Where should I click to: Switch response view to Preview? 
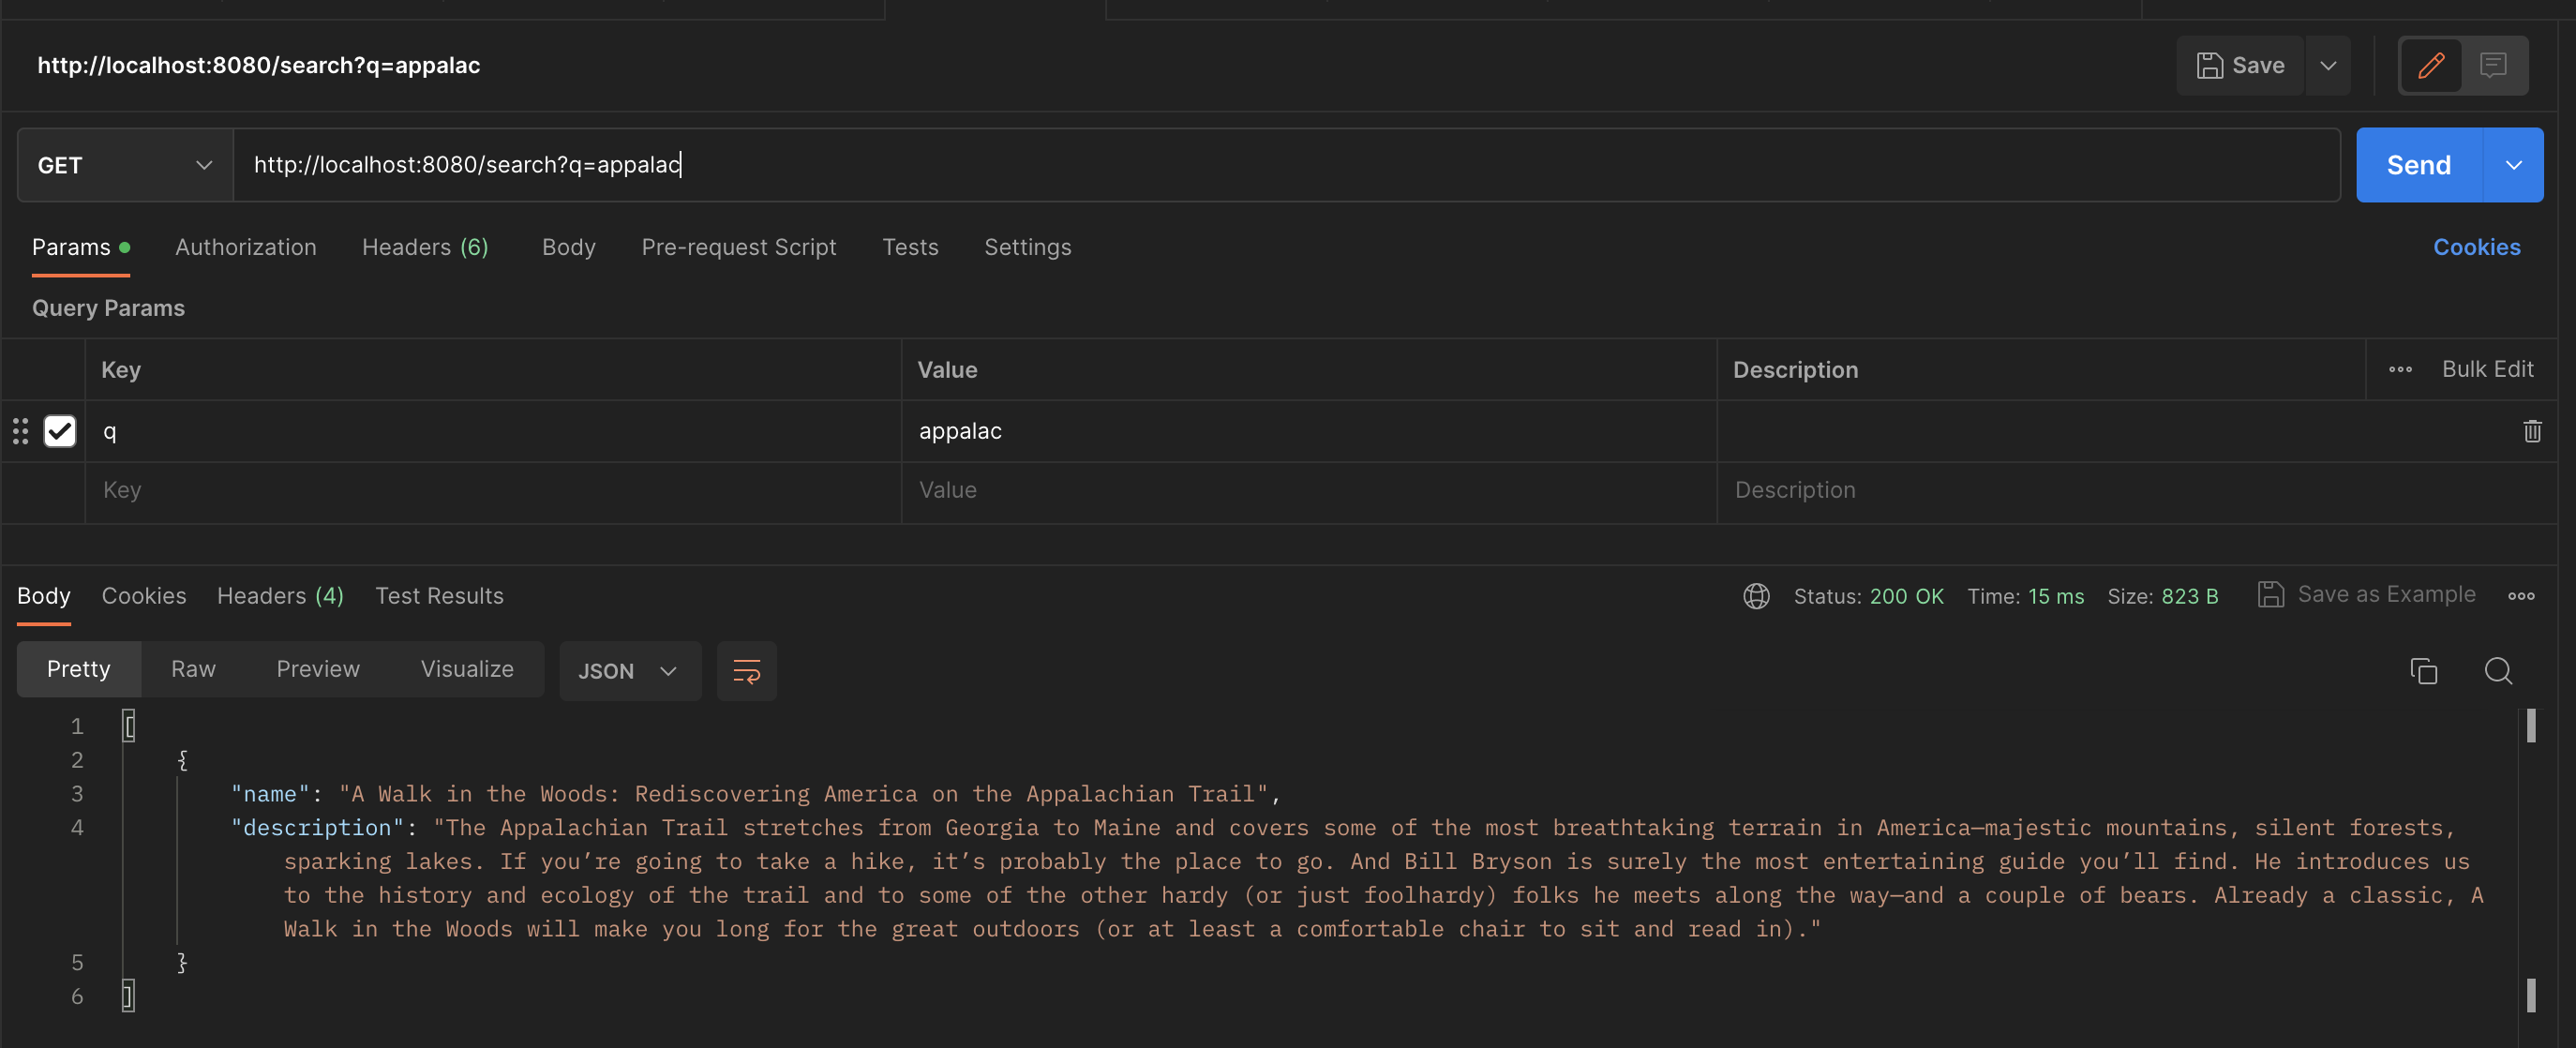[317, 669]
